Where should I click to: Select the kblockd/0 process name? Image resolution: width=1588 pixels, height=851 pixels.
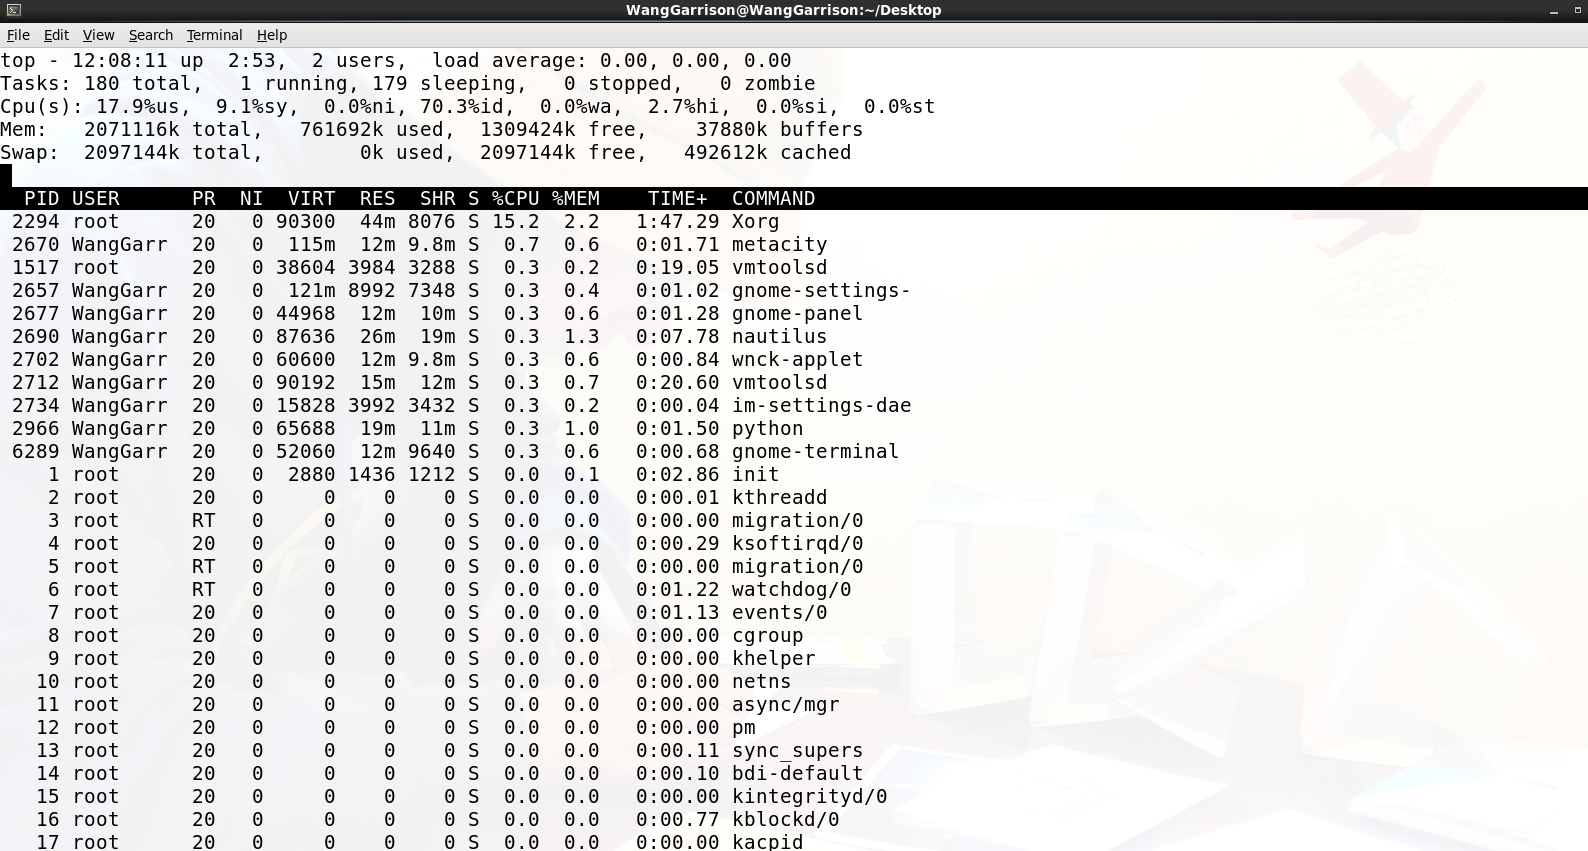[786, 820]
